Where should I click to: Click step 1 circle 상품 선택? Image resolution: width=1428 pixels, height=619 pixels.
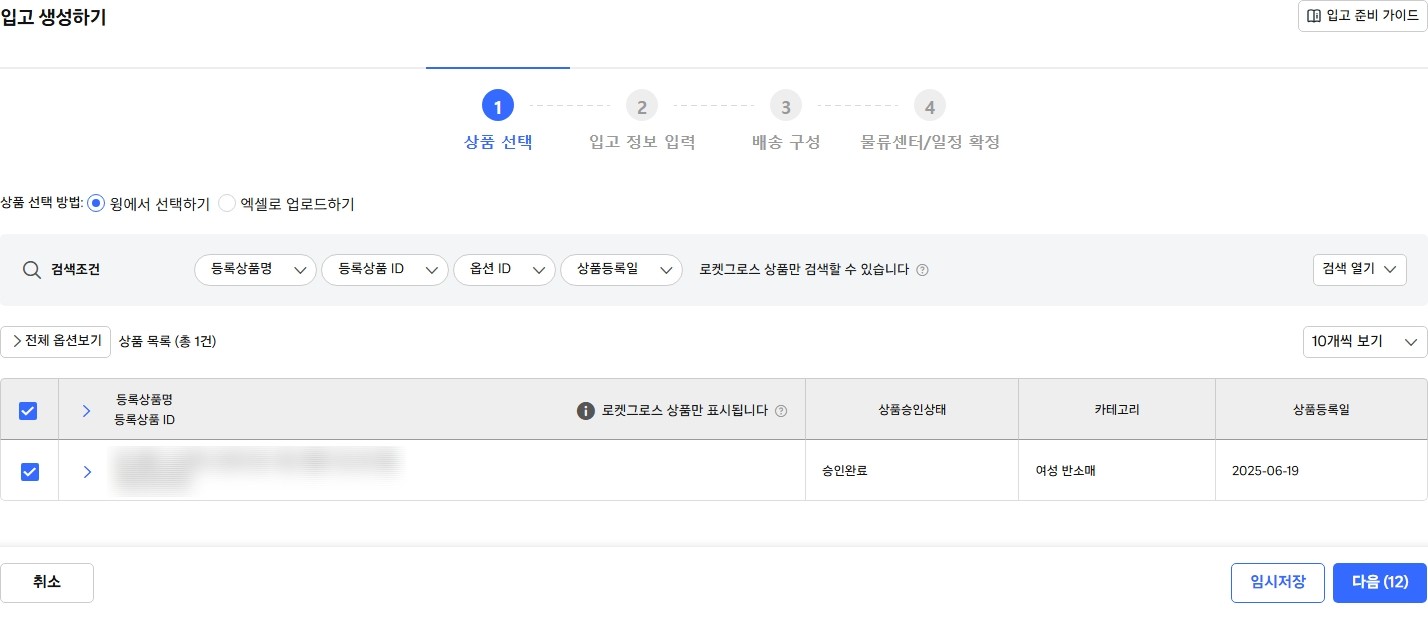click(x=498, y=106)
